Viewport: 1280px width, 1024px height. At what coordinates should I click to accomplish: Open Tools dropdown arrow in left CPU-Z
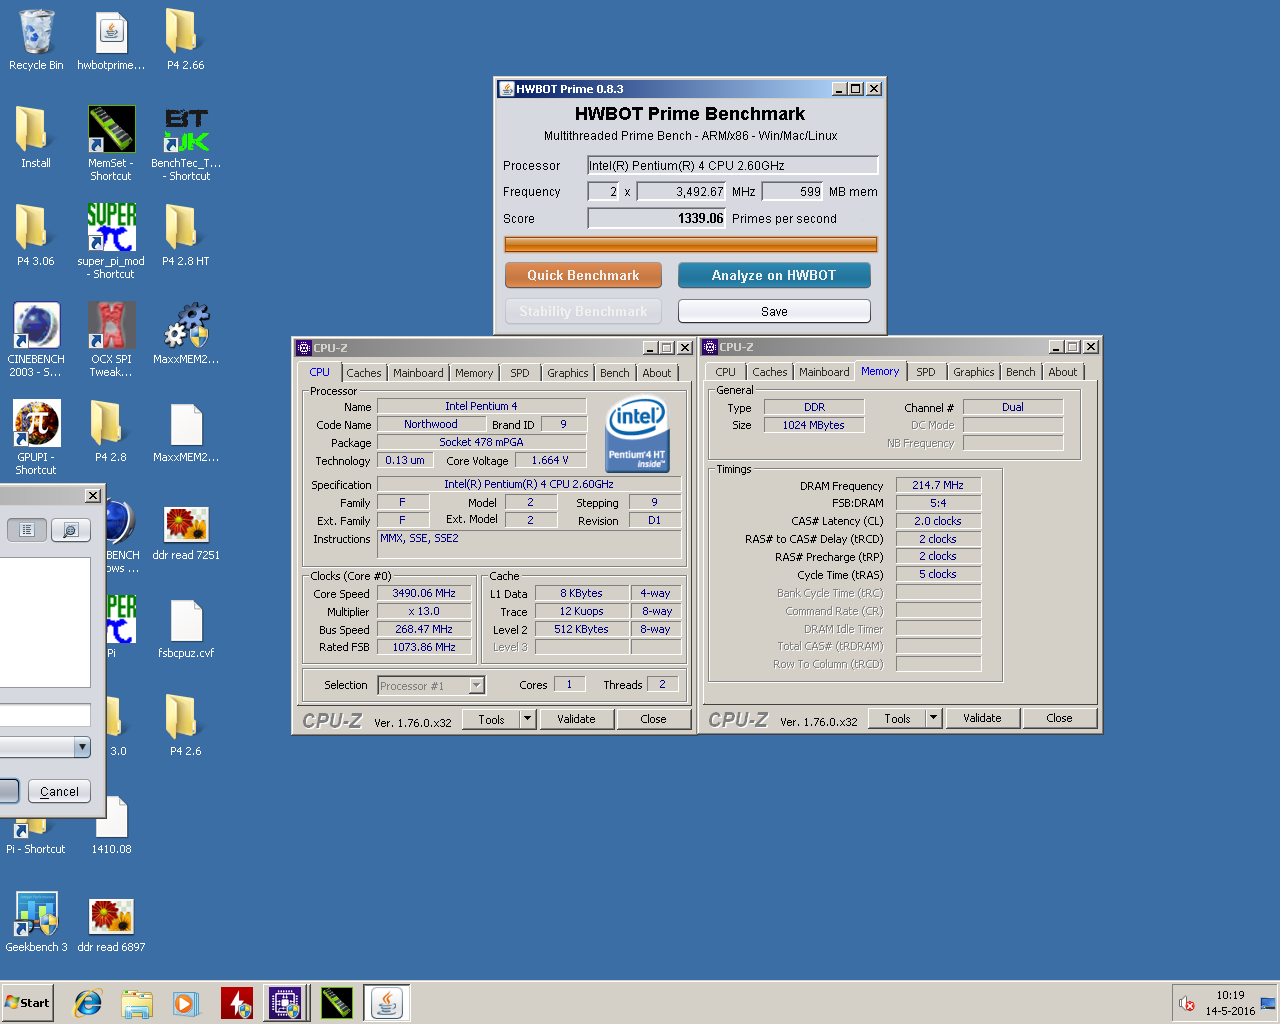[528, 719]
